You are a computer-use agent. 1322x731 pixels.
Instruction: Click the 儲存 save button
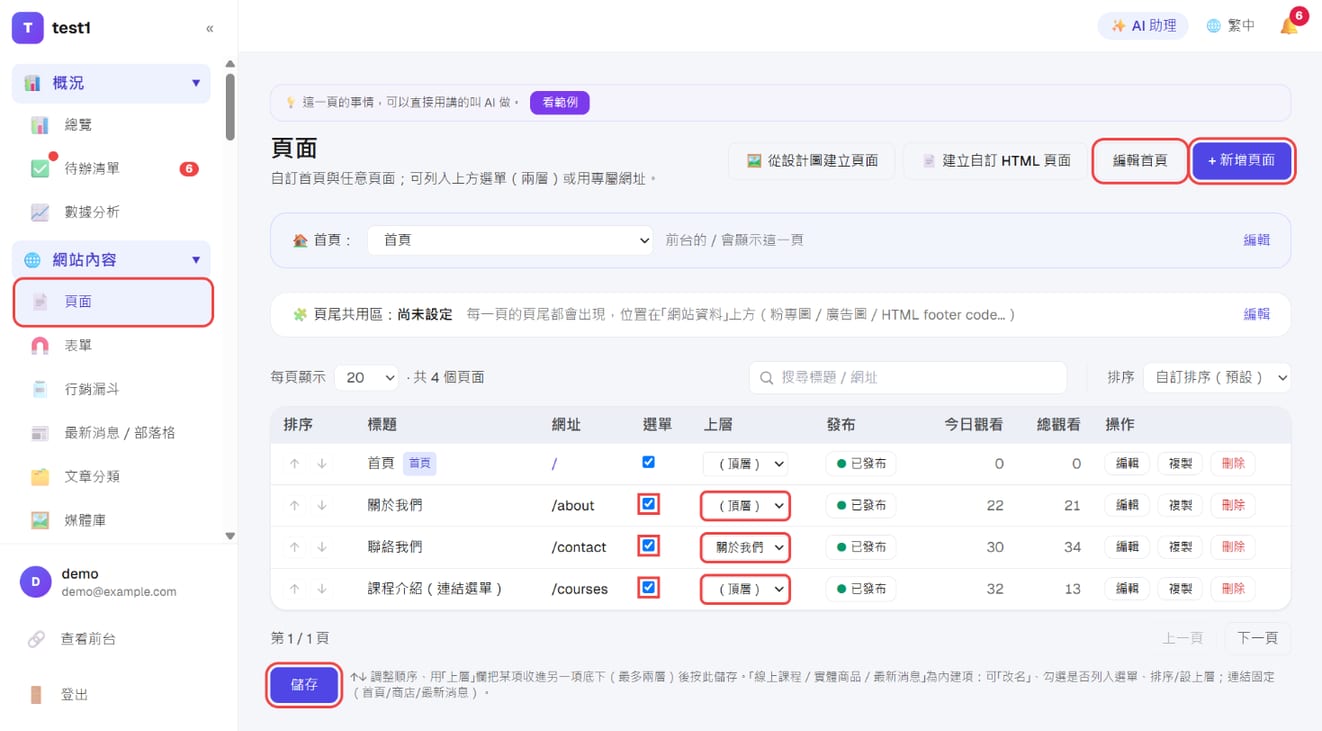(x=304, y=685)
